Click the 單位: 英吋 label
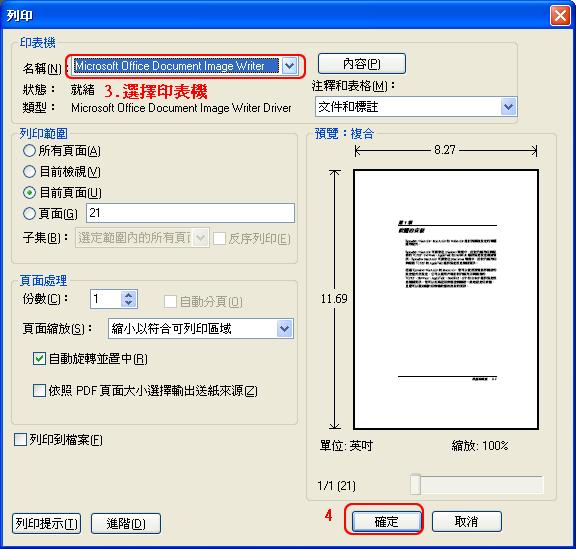 [346, 446]
